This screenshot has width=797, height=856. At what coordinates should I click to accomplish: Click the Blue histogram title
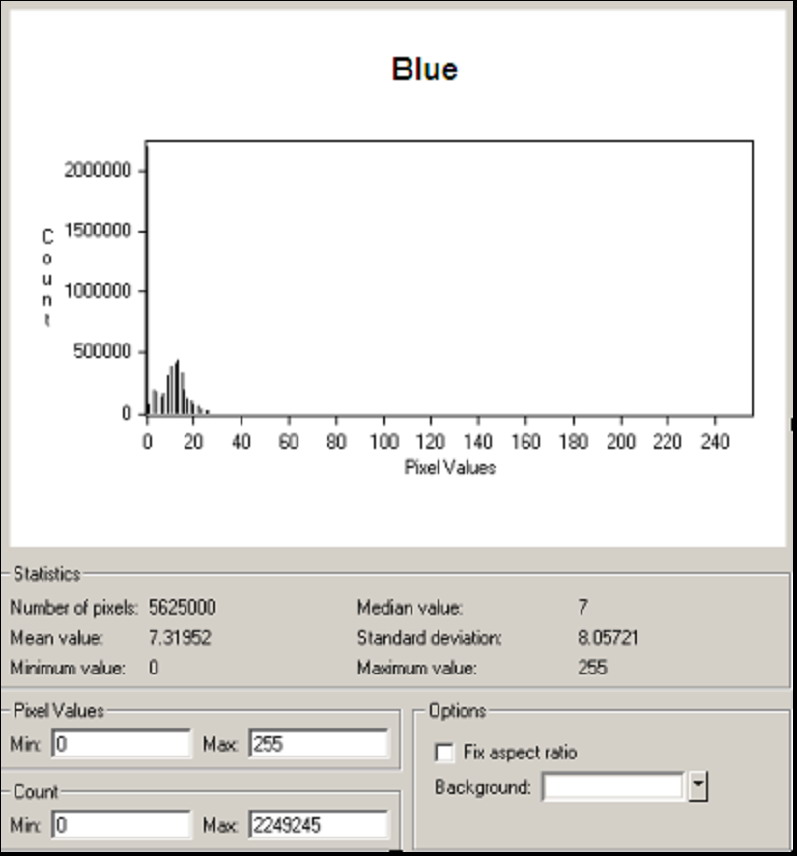pyautogui.click(x=425, y=69)
